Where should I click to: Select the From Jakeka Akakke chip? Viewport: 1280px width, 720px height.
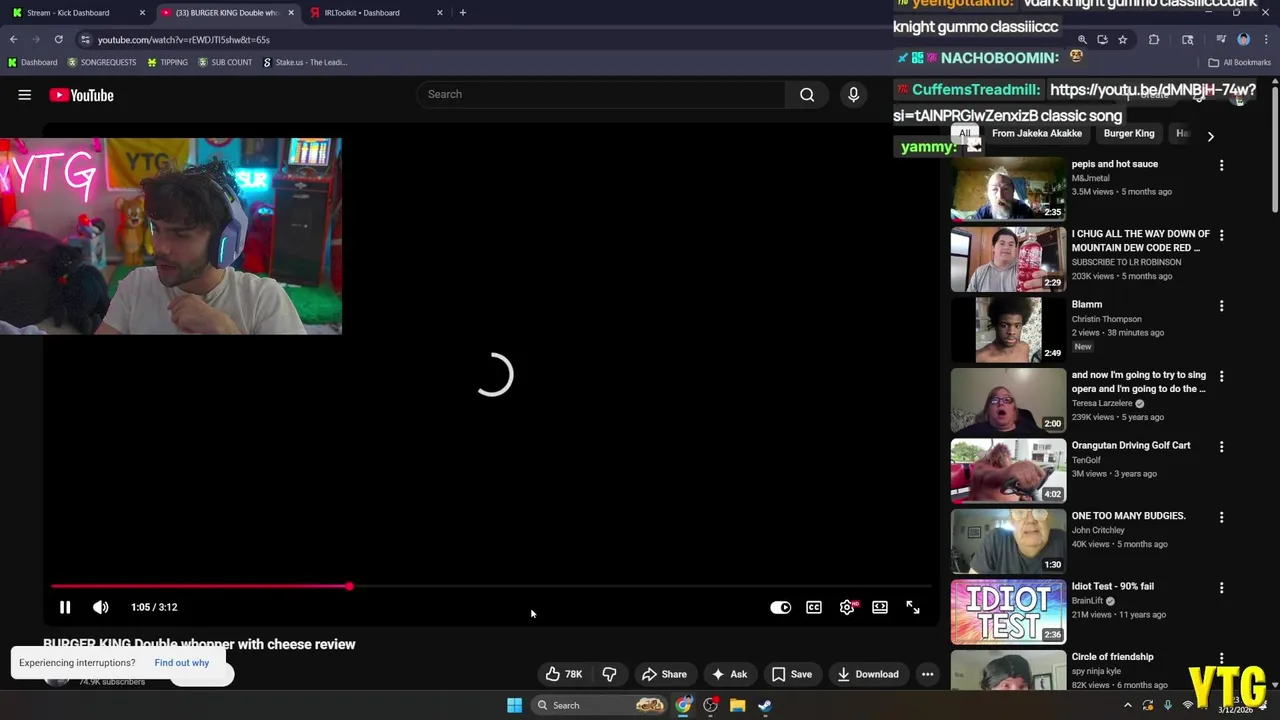(x=1037, y=133)
